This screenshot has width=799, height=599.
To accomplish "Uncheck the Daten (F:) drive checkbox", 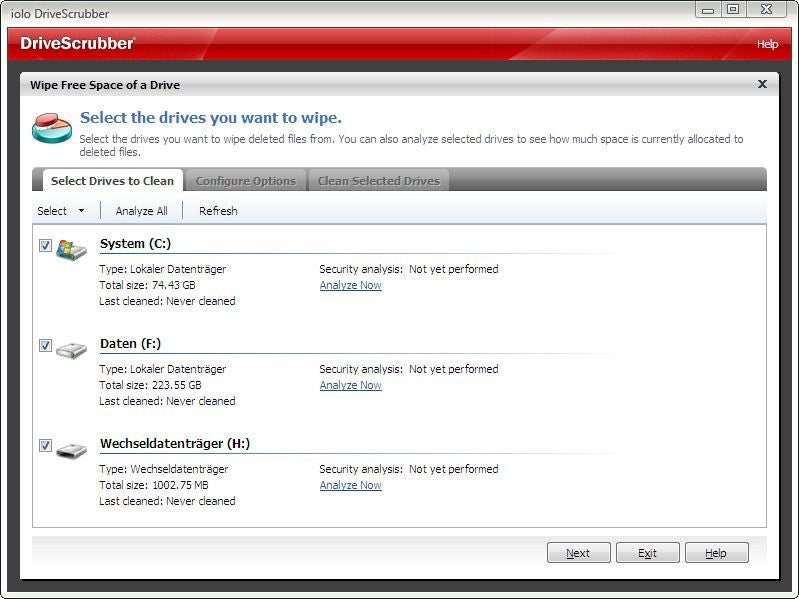I will pyautogui.click(x=45, y=345).
